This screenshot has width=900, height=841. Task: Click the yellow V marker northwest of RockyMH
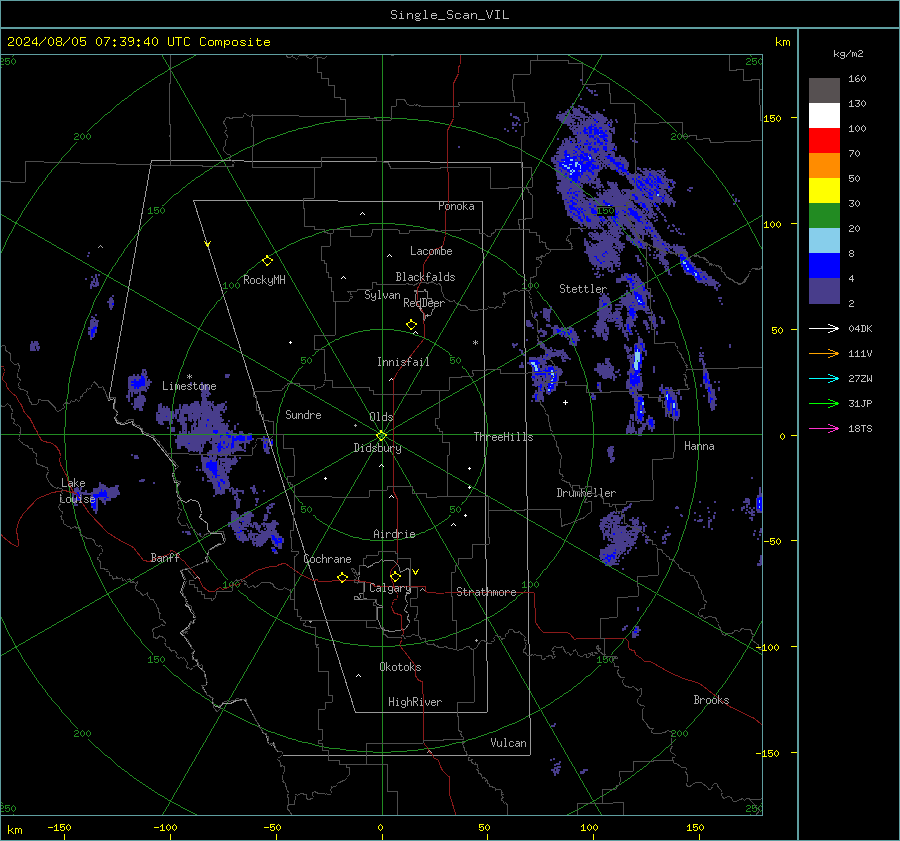tap(208, 244)
